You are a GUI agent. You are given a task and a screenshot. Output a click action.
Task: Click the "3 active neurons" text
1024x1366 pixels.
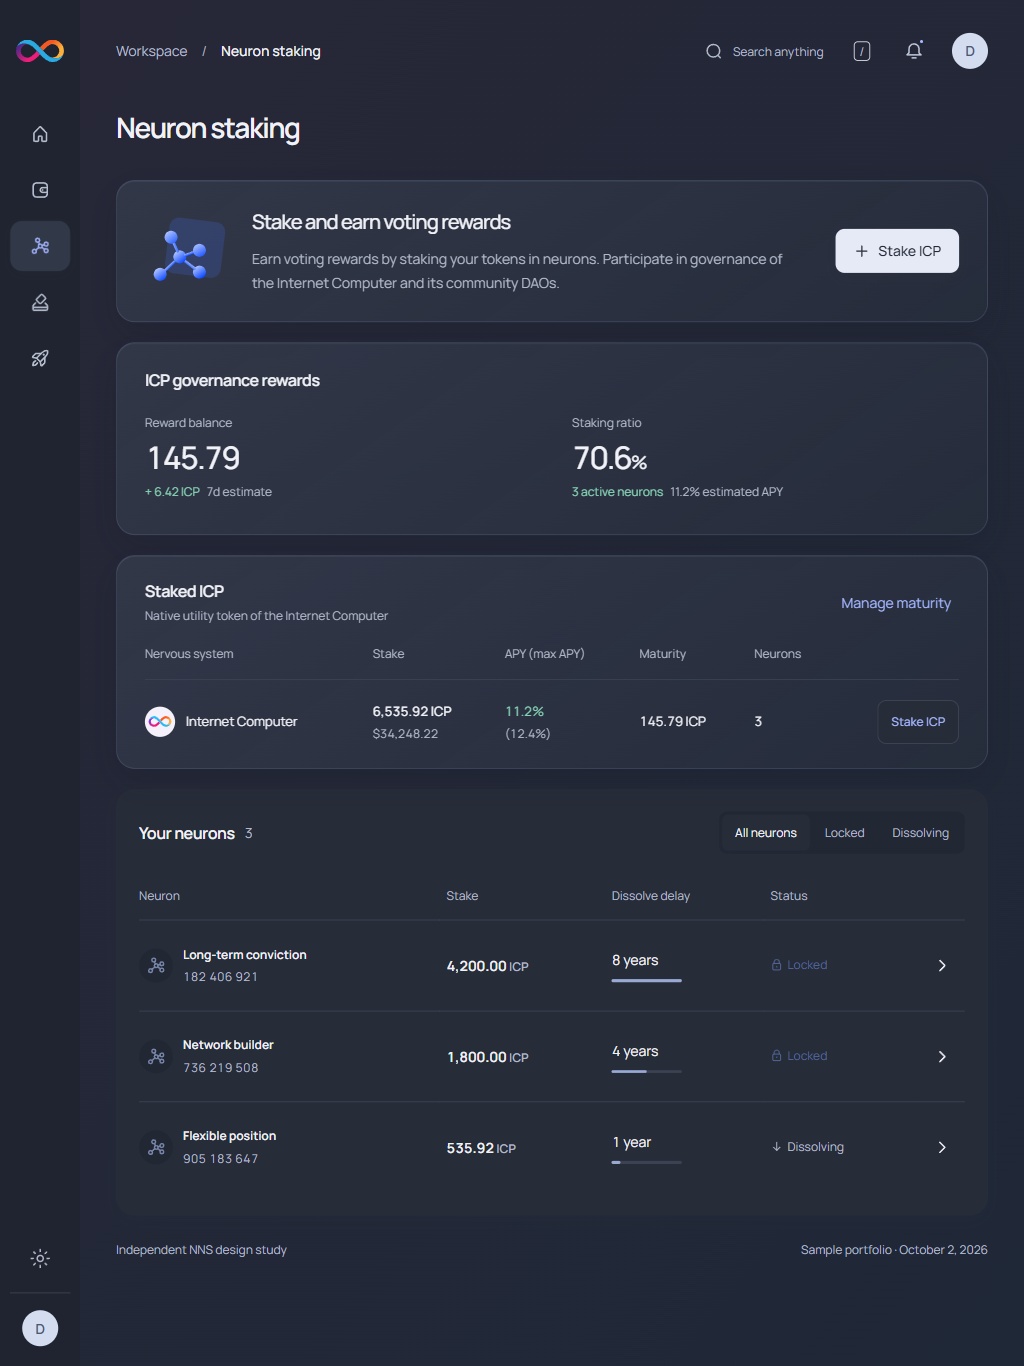click(617, 492)
